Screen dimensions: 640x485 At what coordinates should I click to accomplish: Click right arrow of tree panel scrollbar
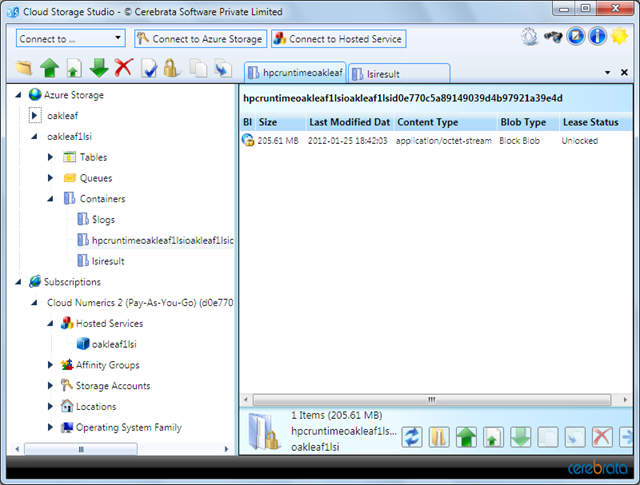coord(226,449)
